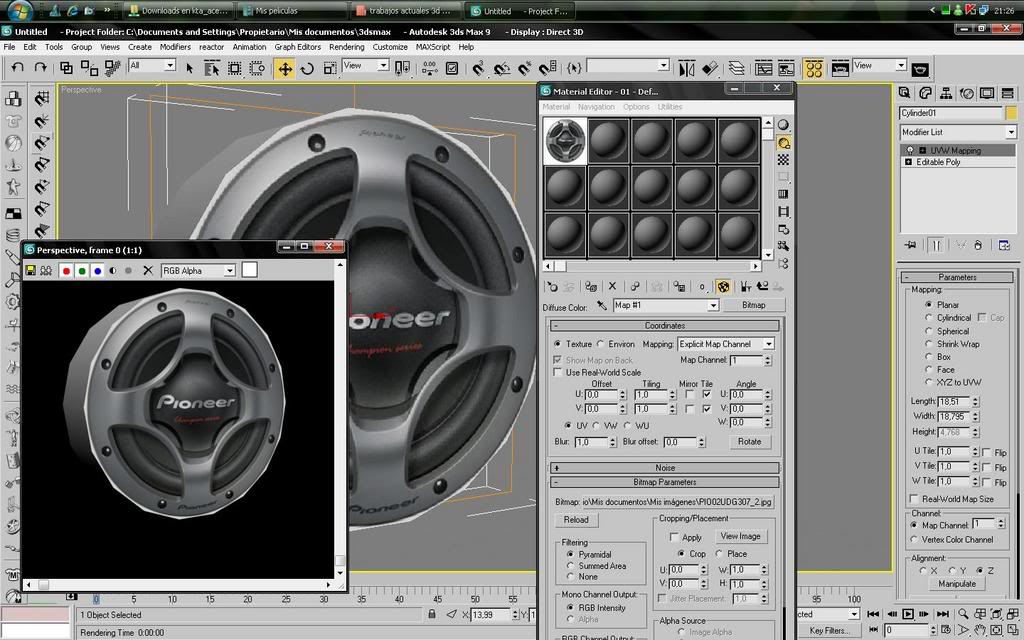Pick material from object eyedropper

point(602,305)
